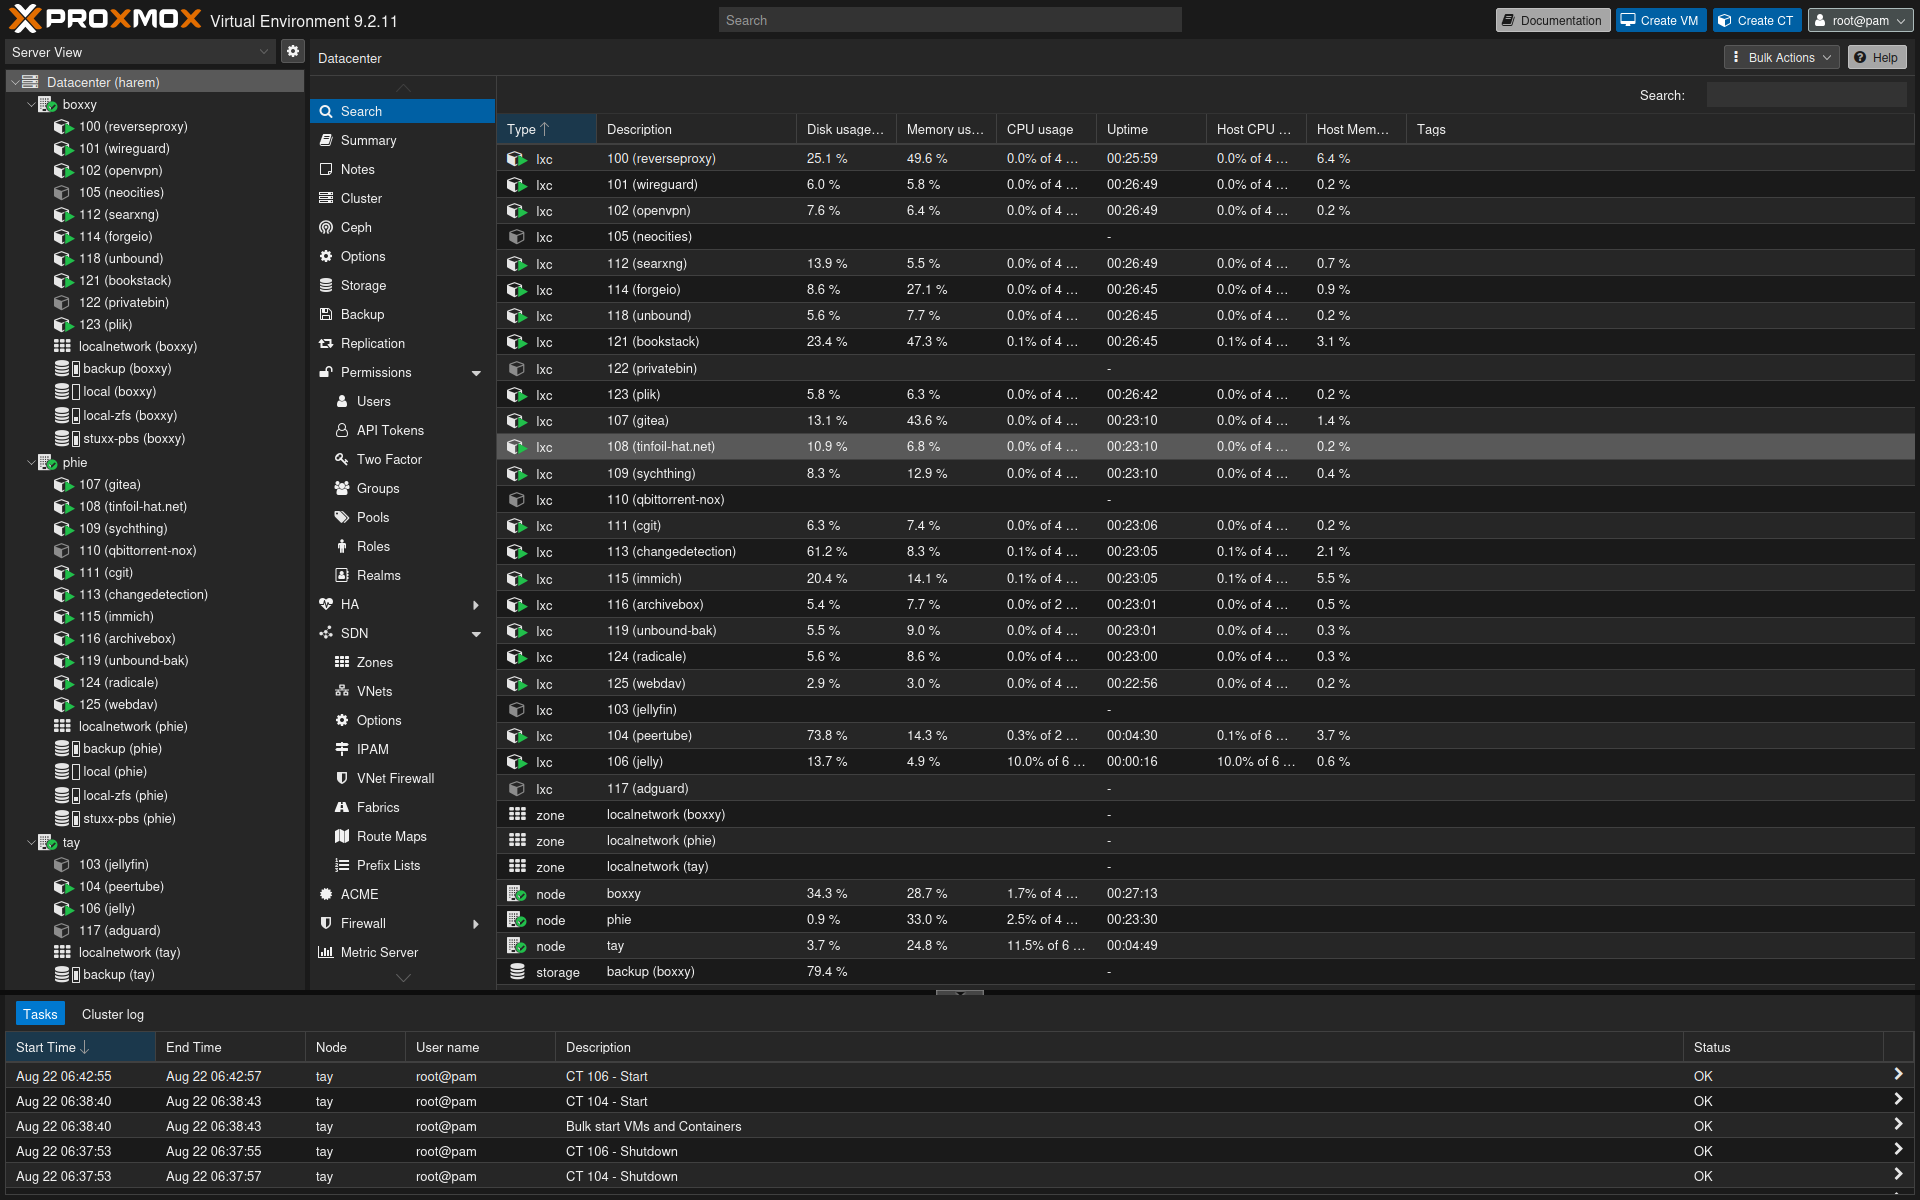
Task: Select 113 (changedetection) in the tree
Action: pyautogui.click(x=143, y=595)
